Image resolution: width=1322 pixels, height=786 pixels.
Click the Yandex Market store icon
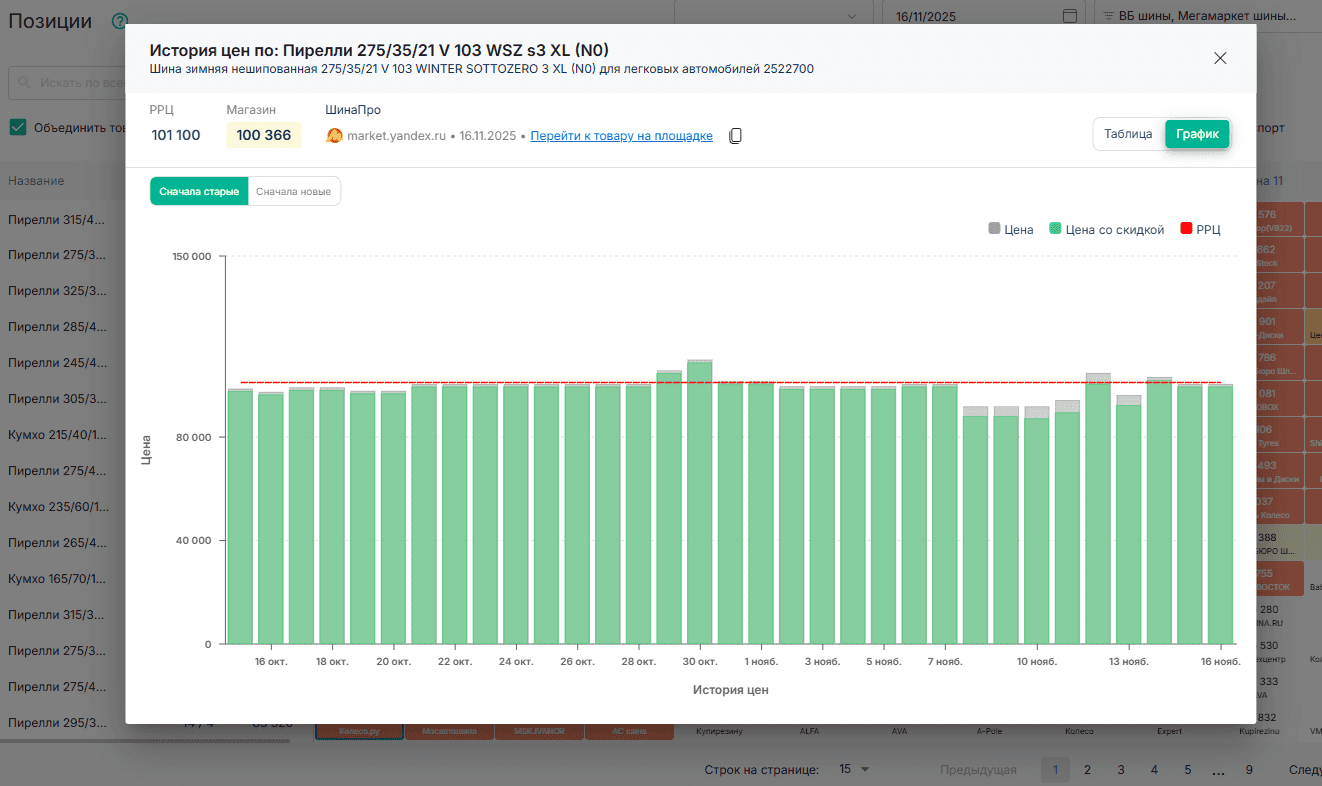coord(335,136)
